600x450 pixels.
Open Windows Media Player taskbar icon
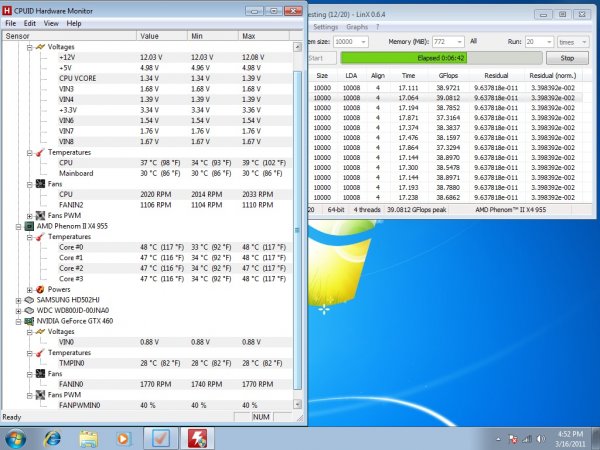[124, 439]
